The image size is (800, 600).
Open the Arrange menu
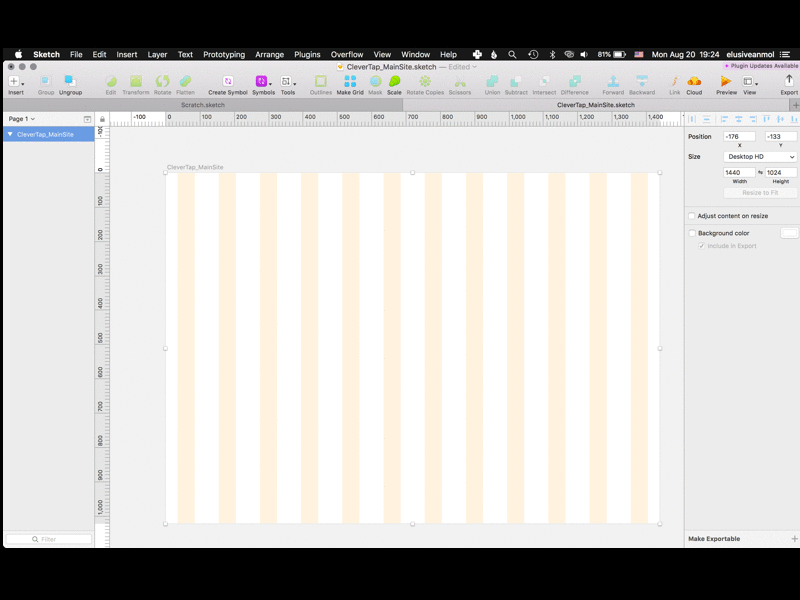point(269,54)
